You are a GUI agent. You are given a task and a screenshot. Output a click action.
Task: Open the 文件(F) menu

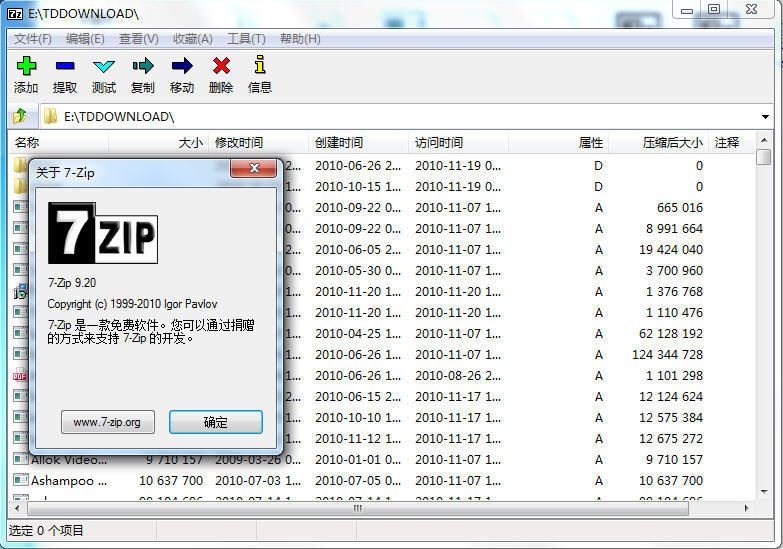(x=33, y=39)
